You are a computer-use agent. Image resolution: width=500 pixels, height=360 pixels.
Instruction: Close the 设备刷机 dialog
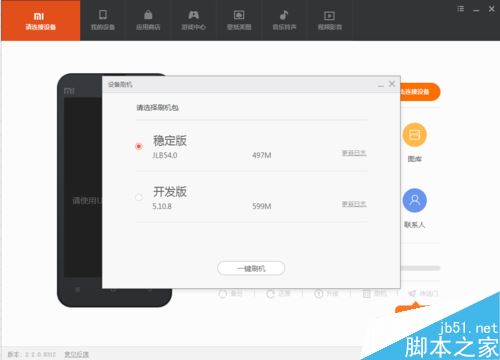point(392,84)
